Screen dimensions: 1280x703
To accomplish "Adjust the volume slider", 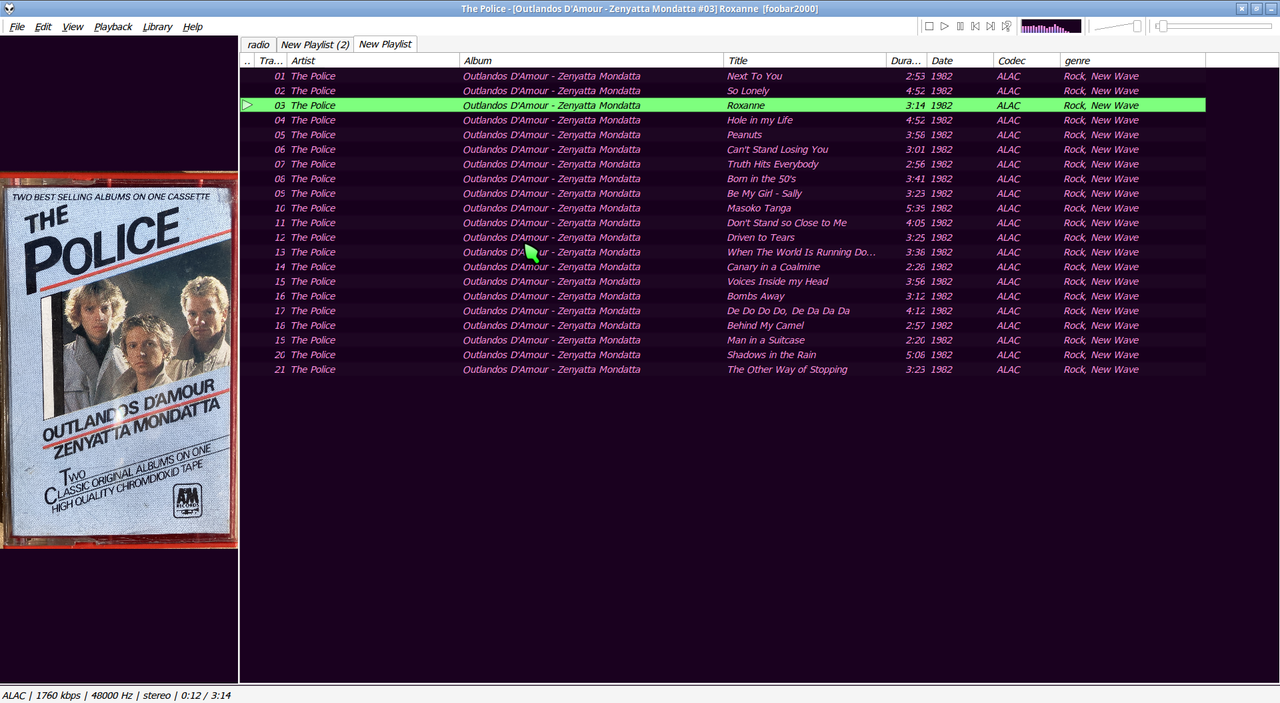I will click(x=1117, y=26).
